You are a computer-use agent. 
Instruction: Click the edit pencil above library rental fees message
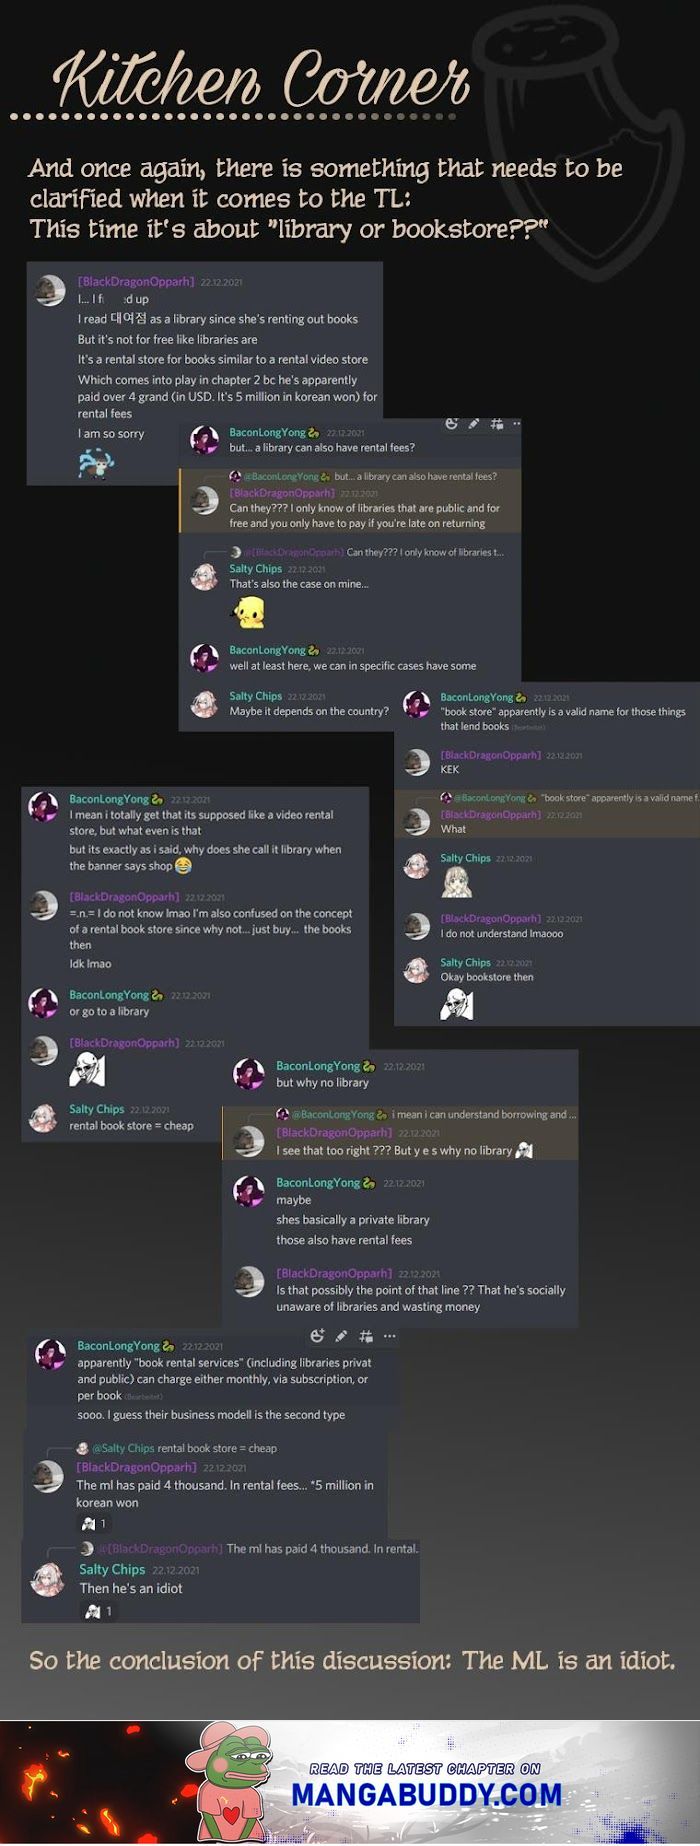474,424
